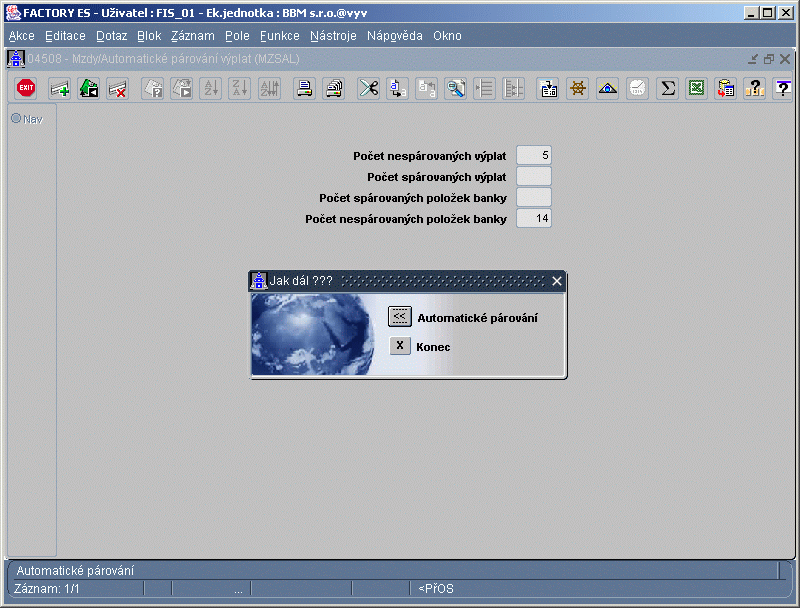Click the X Konec button in dialog

[x=400, y=346]
